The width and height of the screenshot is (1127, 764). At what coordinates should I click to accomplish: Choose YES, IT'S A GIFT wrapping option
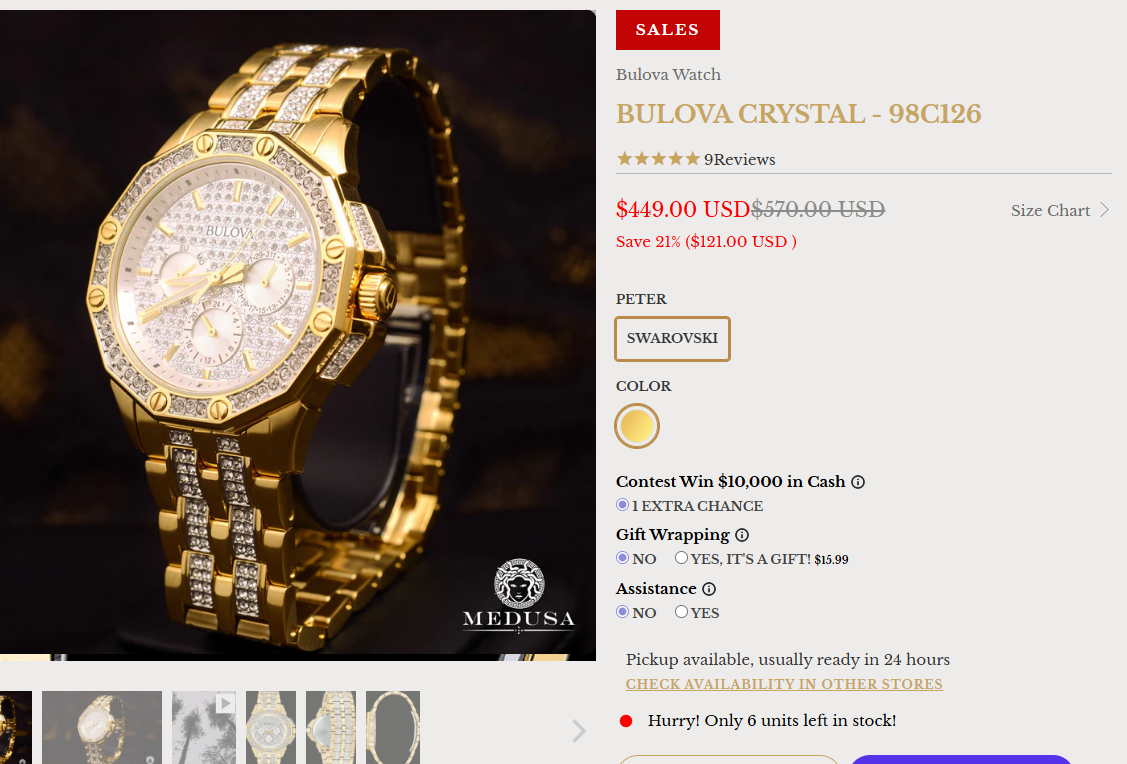pyautogui.click(x=681, y=558)
